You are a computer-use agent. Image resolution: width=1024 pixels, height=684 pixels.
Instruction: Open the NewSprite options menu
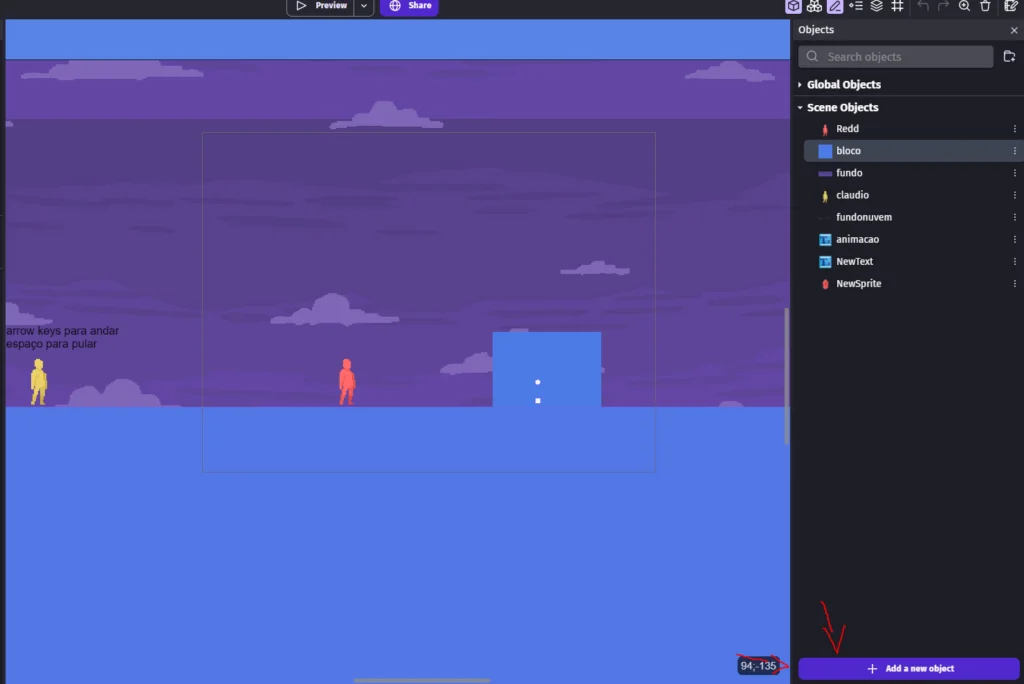click(x=1016, y=283)
